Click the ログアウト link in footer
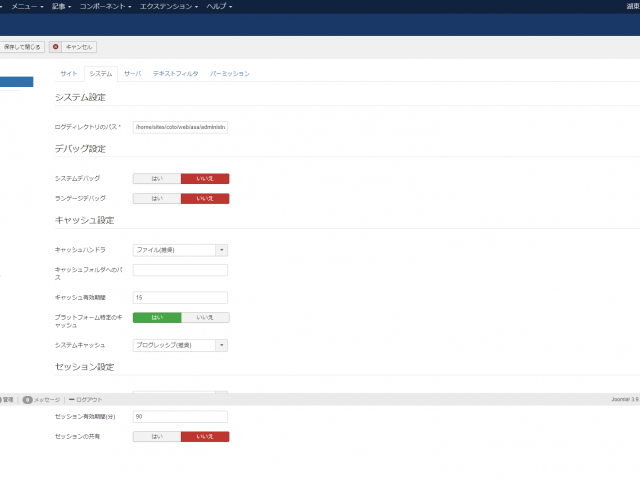This screenshot has height=480, width=640. click(86, 400)
